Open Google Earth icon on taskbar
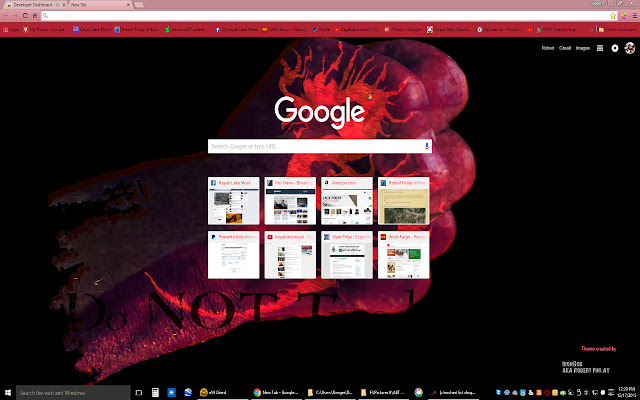The image size is (640, 400). 188,393
